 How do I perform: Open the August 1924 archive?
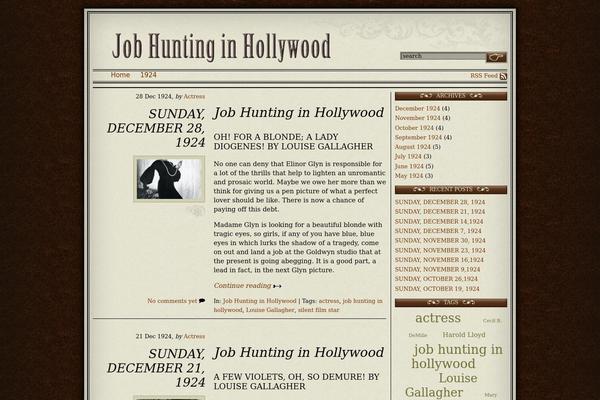click(413, 147)
